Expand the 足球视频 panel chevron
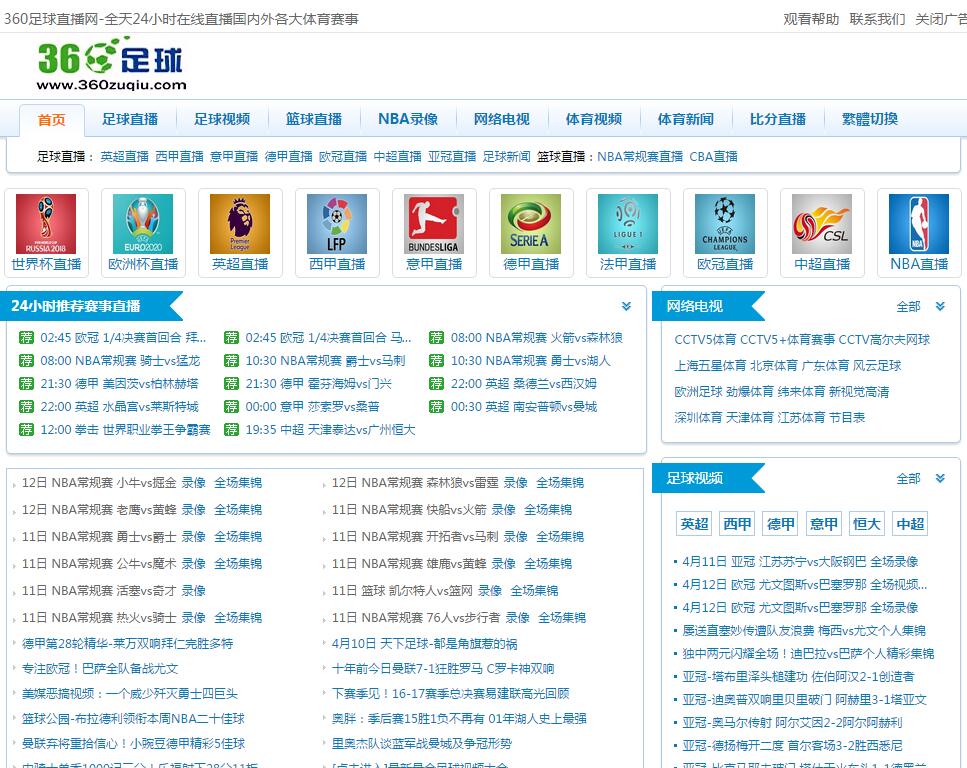Viewport: 967px width, 768px height. (x=940, y=478)
